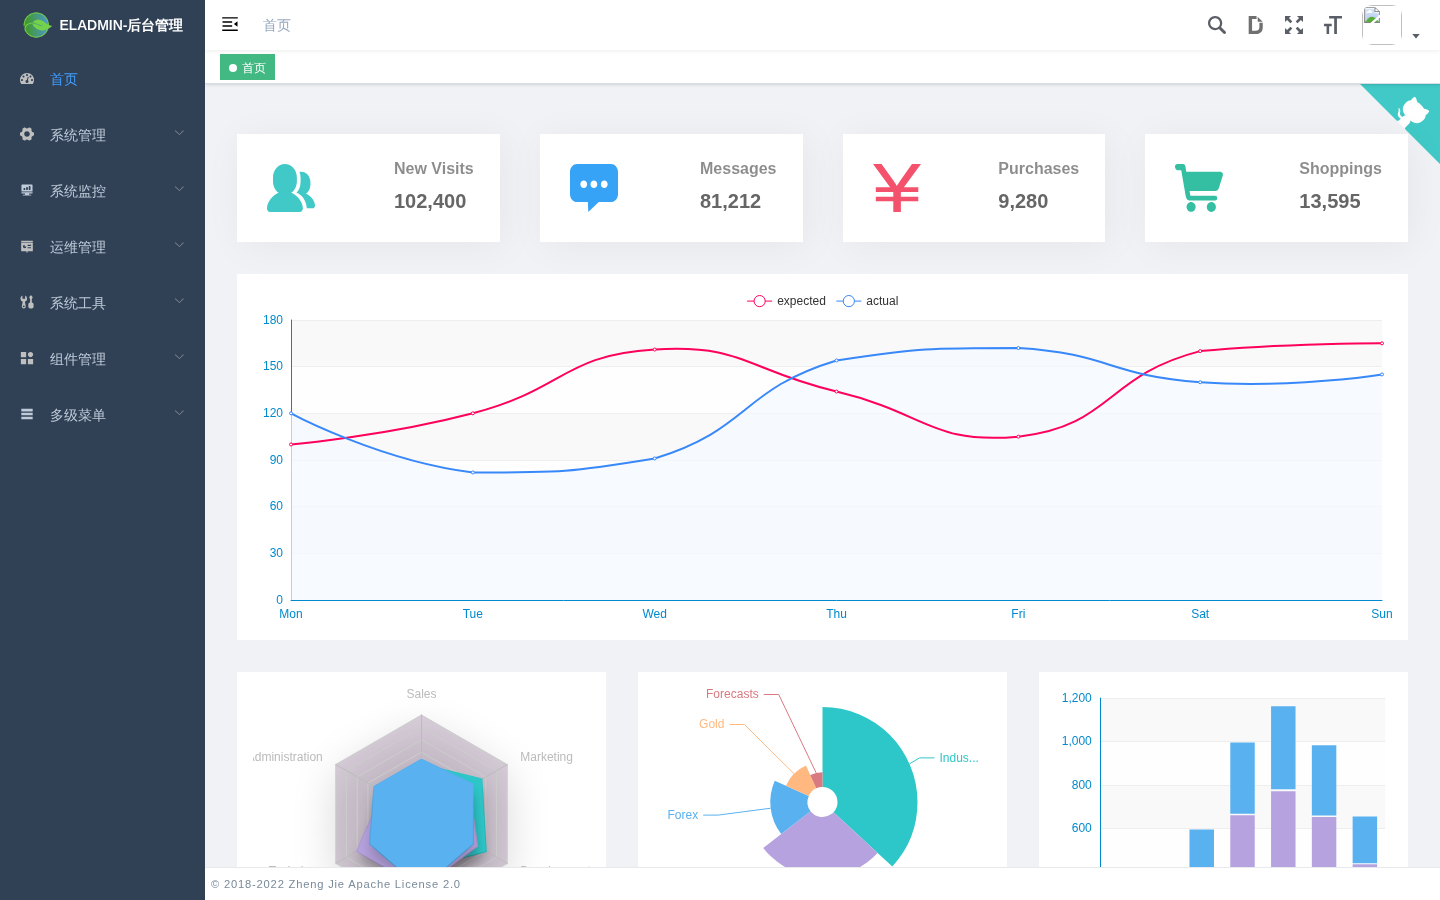Click the 首页 dashboard sidebar icon
The image size is (1440, 900).
click(x=27, y=79)
